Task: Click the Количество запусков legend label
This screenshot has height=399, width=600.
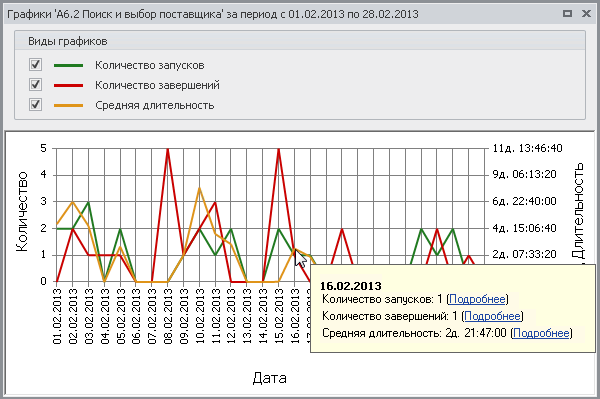Action: point(150,65)
